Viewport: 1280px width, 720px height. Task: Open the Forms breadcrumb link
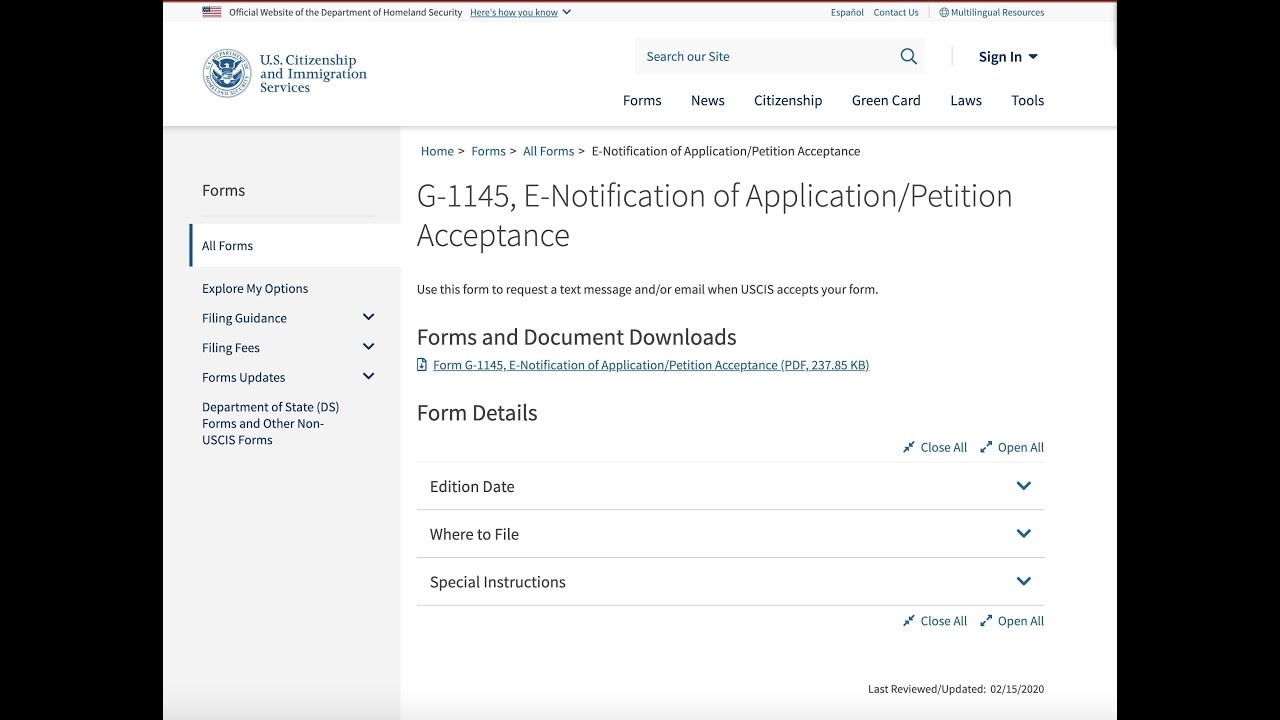(488, 151)
